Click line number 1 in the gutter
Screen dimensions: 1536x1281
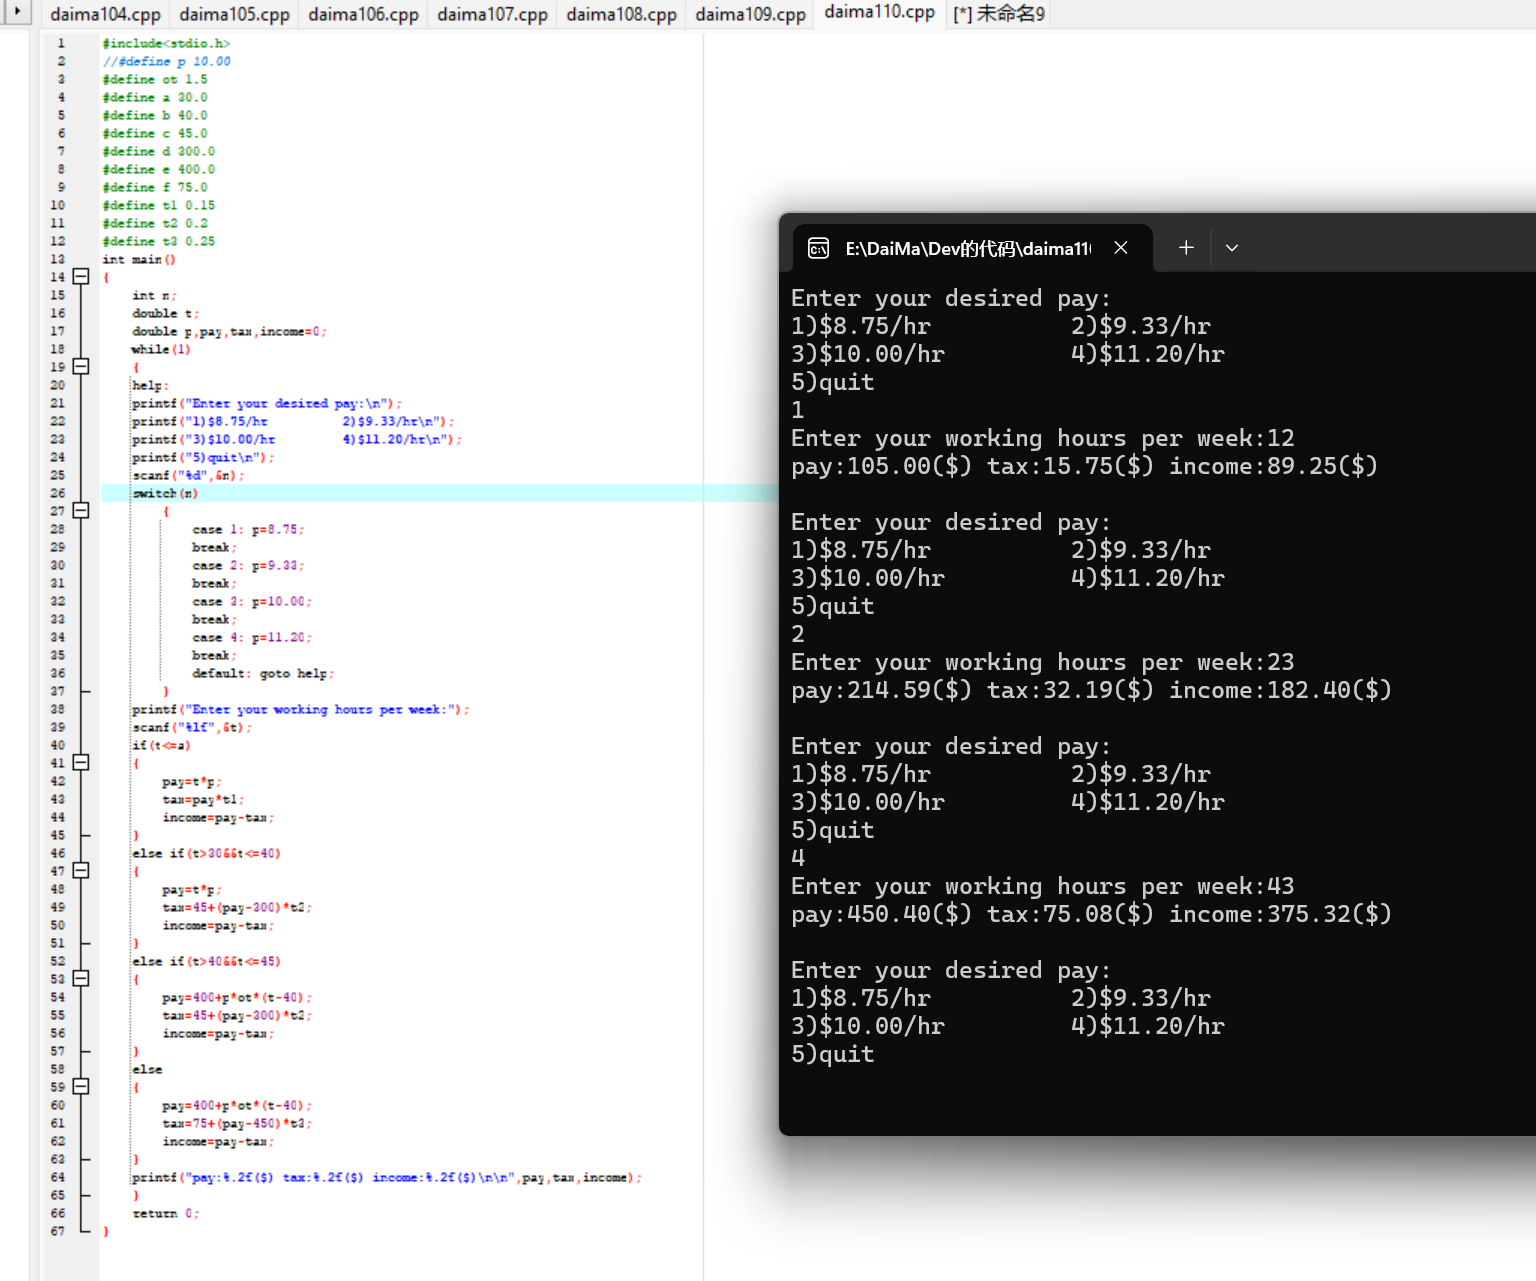tap(61, 43)
